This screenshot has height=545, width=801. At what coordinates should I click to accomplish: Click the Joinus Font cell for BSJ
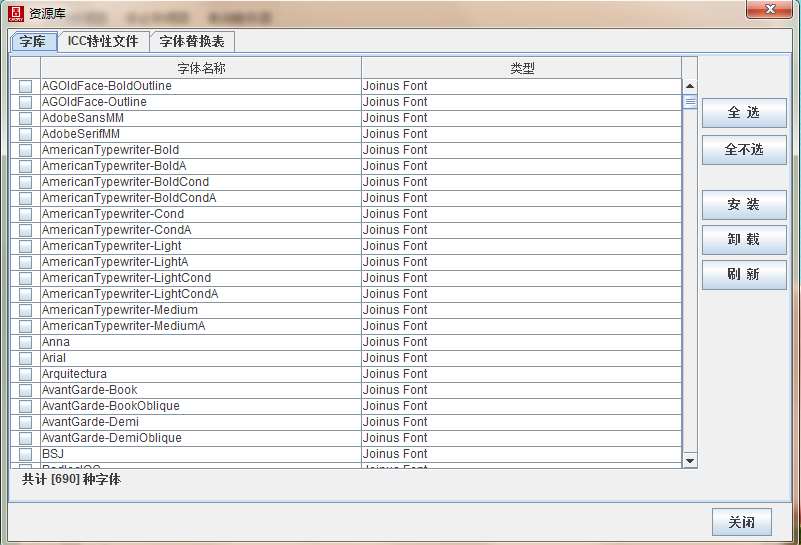[522, 454]
